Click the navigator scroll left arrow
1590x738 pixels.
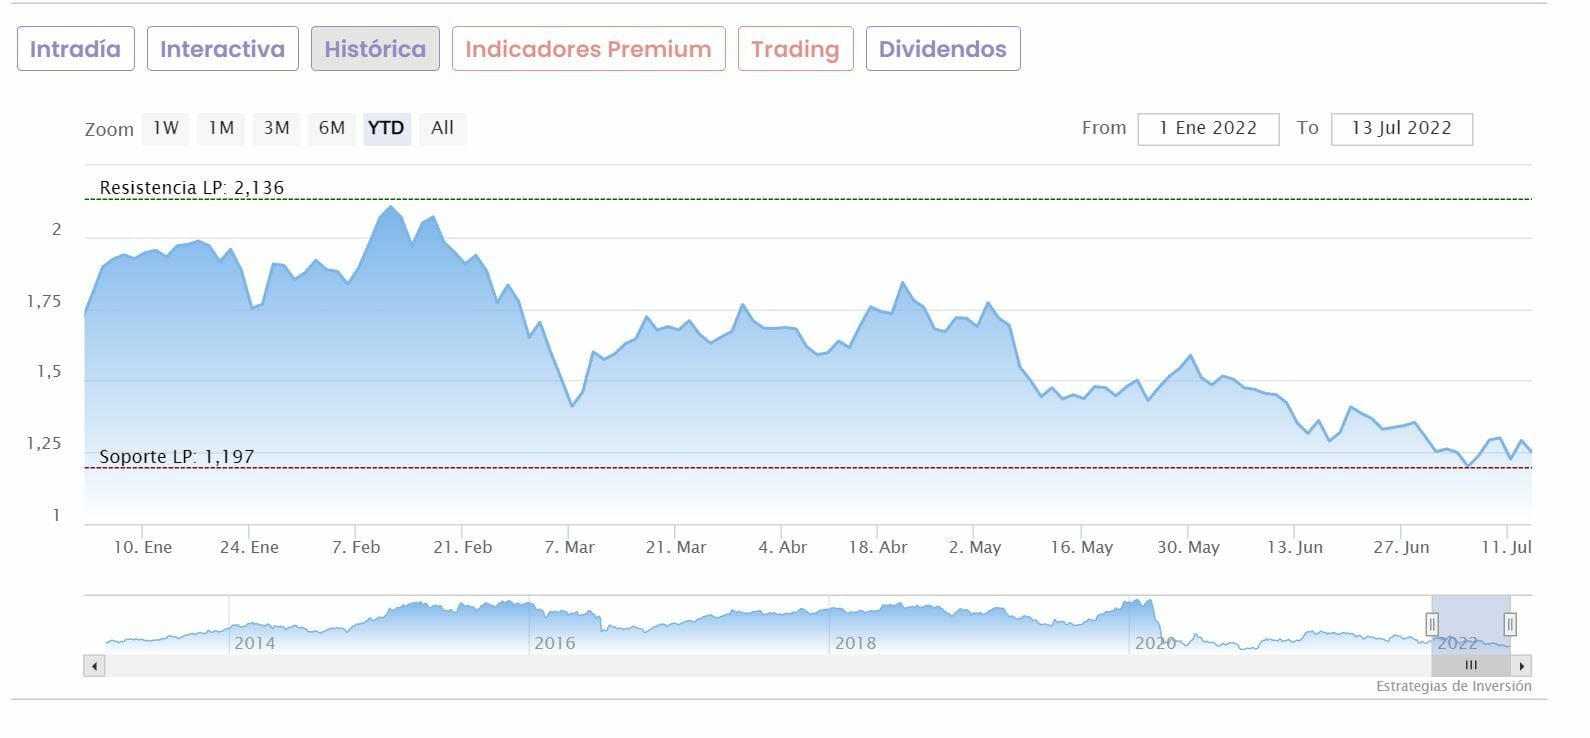point(95,666)
